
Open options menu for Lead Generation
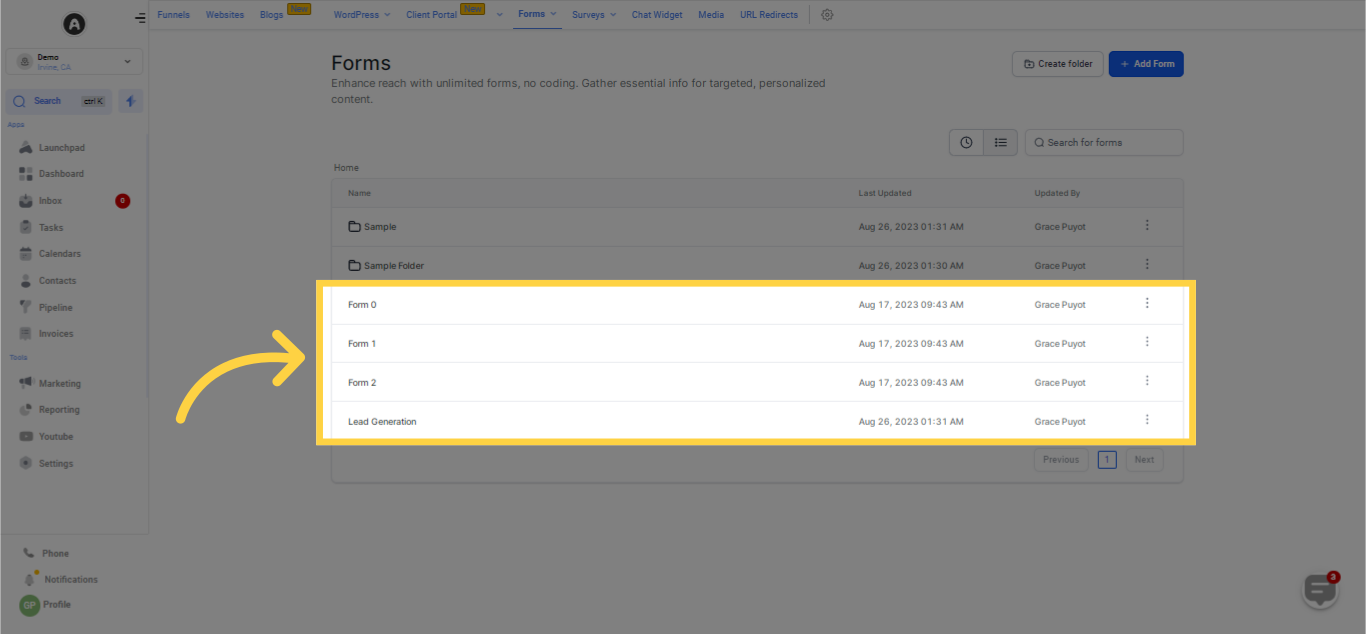[x=1147, y=420]
